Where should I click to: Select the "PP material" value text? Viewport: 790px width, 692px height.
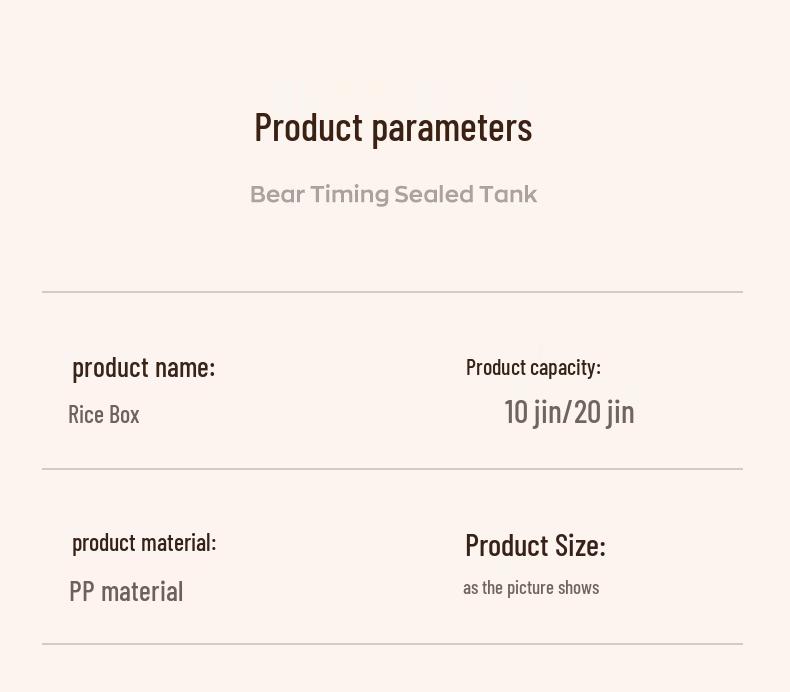[126, 592]
